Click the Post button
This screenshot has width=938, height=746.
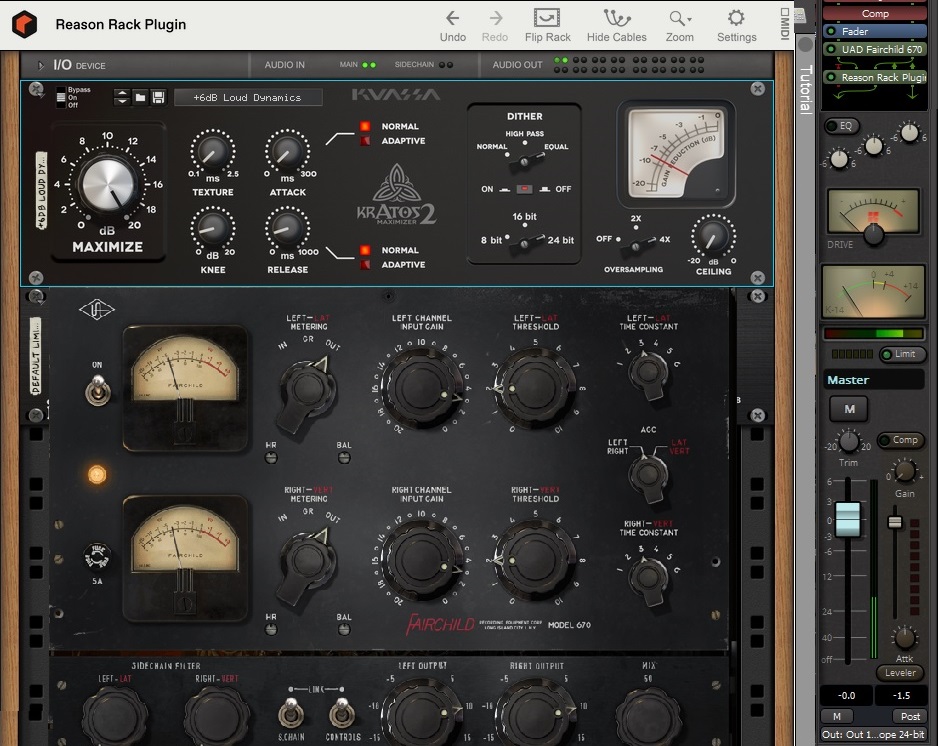[910, 716]
